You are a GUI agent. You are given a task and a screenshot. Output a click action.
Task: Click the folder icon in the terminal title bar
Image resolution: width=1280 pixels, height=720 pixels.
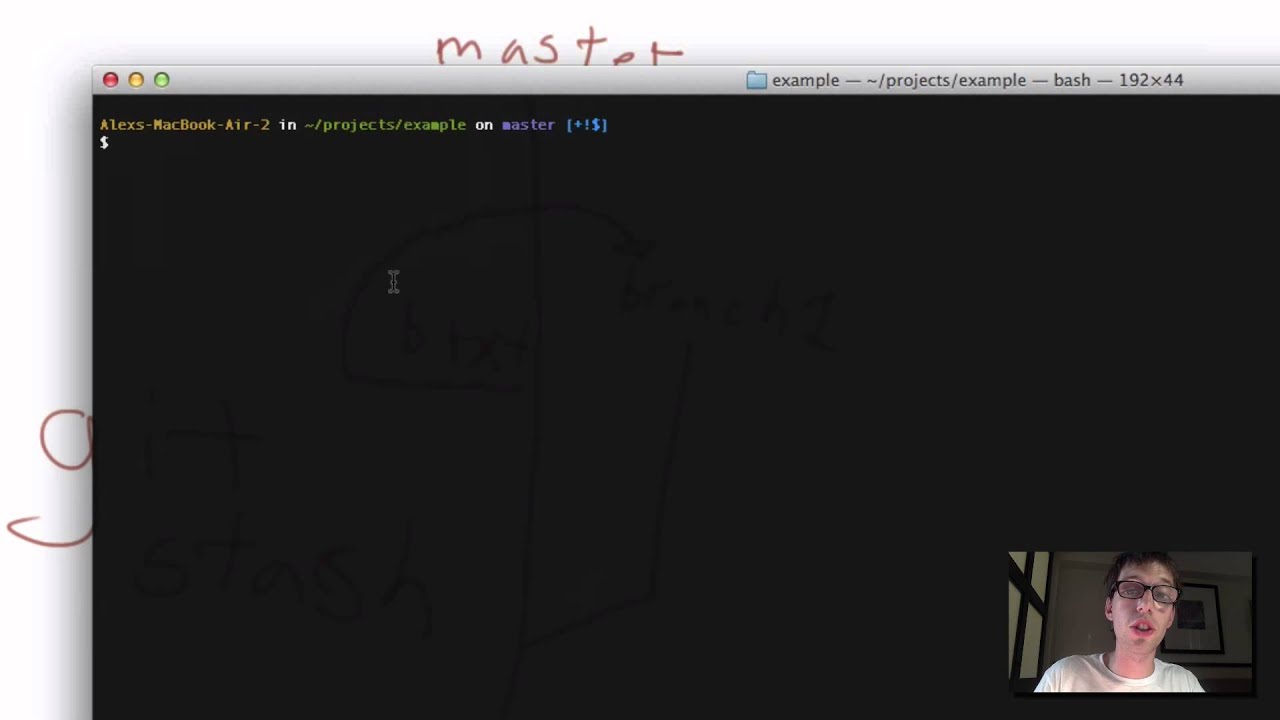tap(756, 80)
